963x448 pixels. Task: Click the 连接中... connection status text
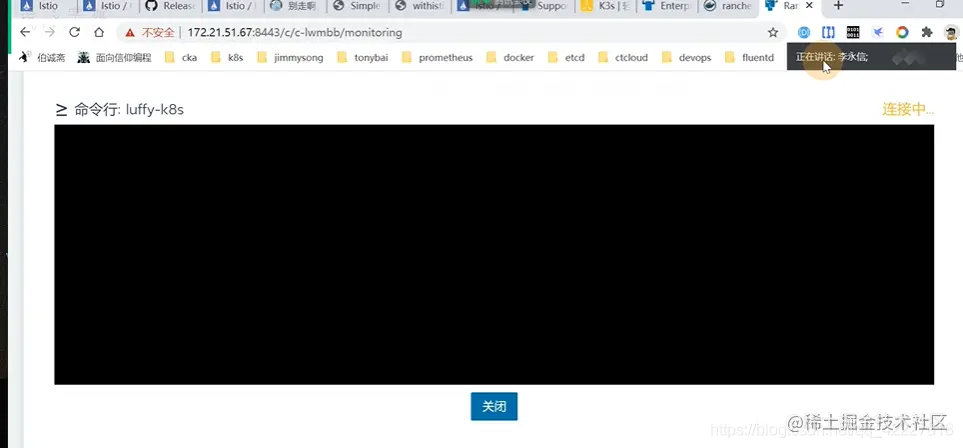[x=908, y=109]
